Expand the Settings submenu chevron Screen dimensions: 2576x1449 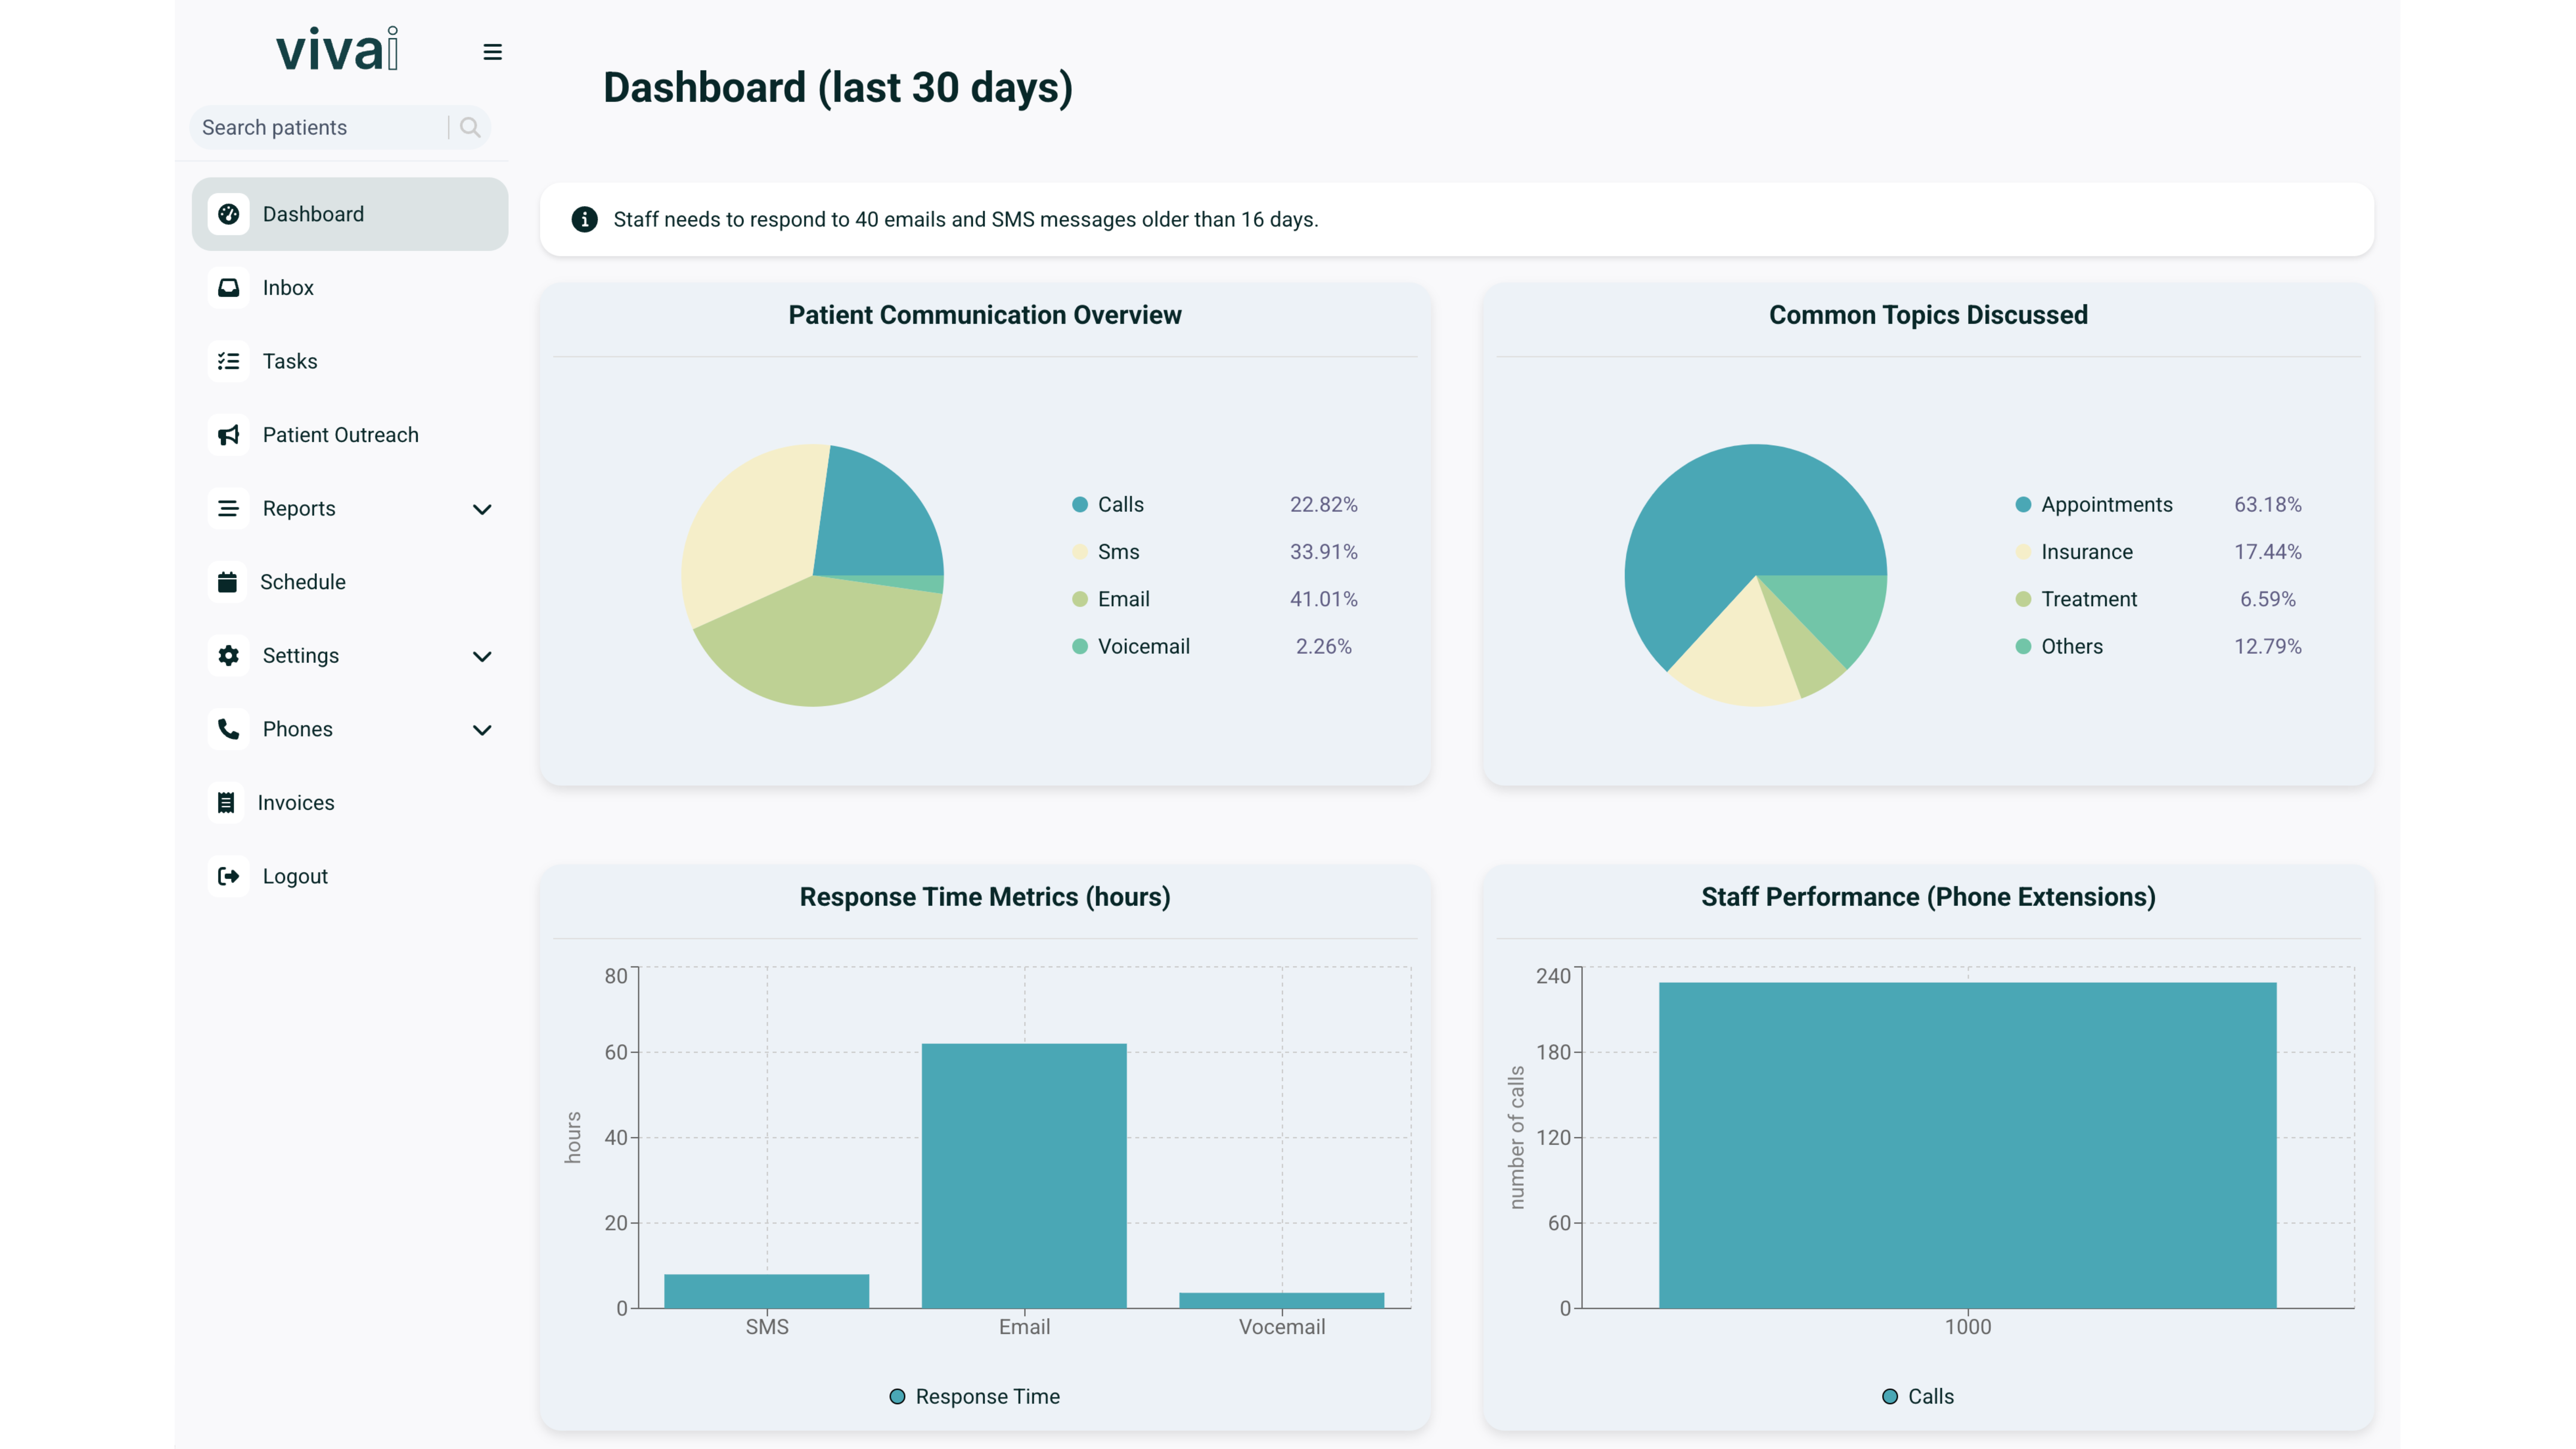click(482, 656)
